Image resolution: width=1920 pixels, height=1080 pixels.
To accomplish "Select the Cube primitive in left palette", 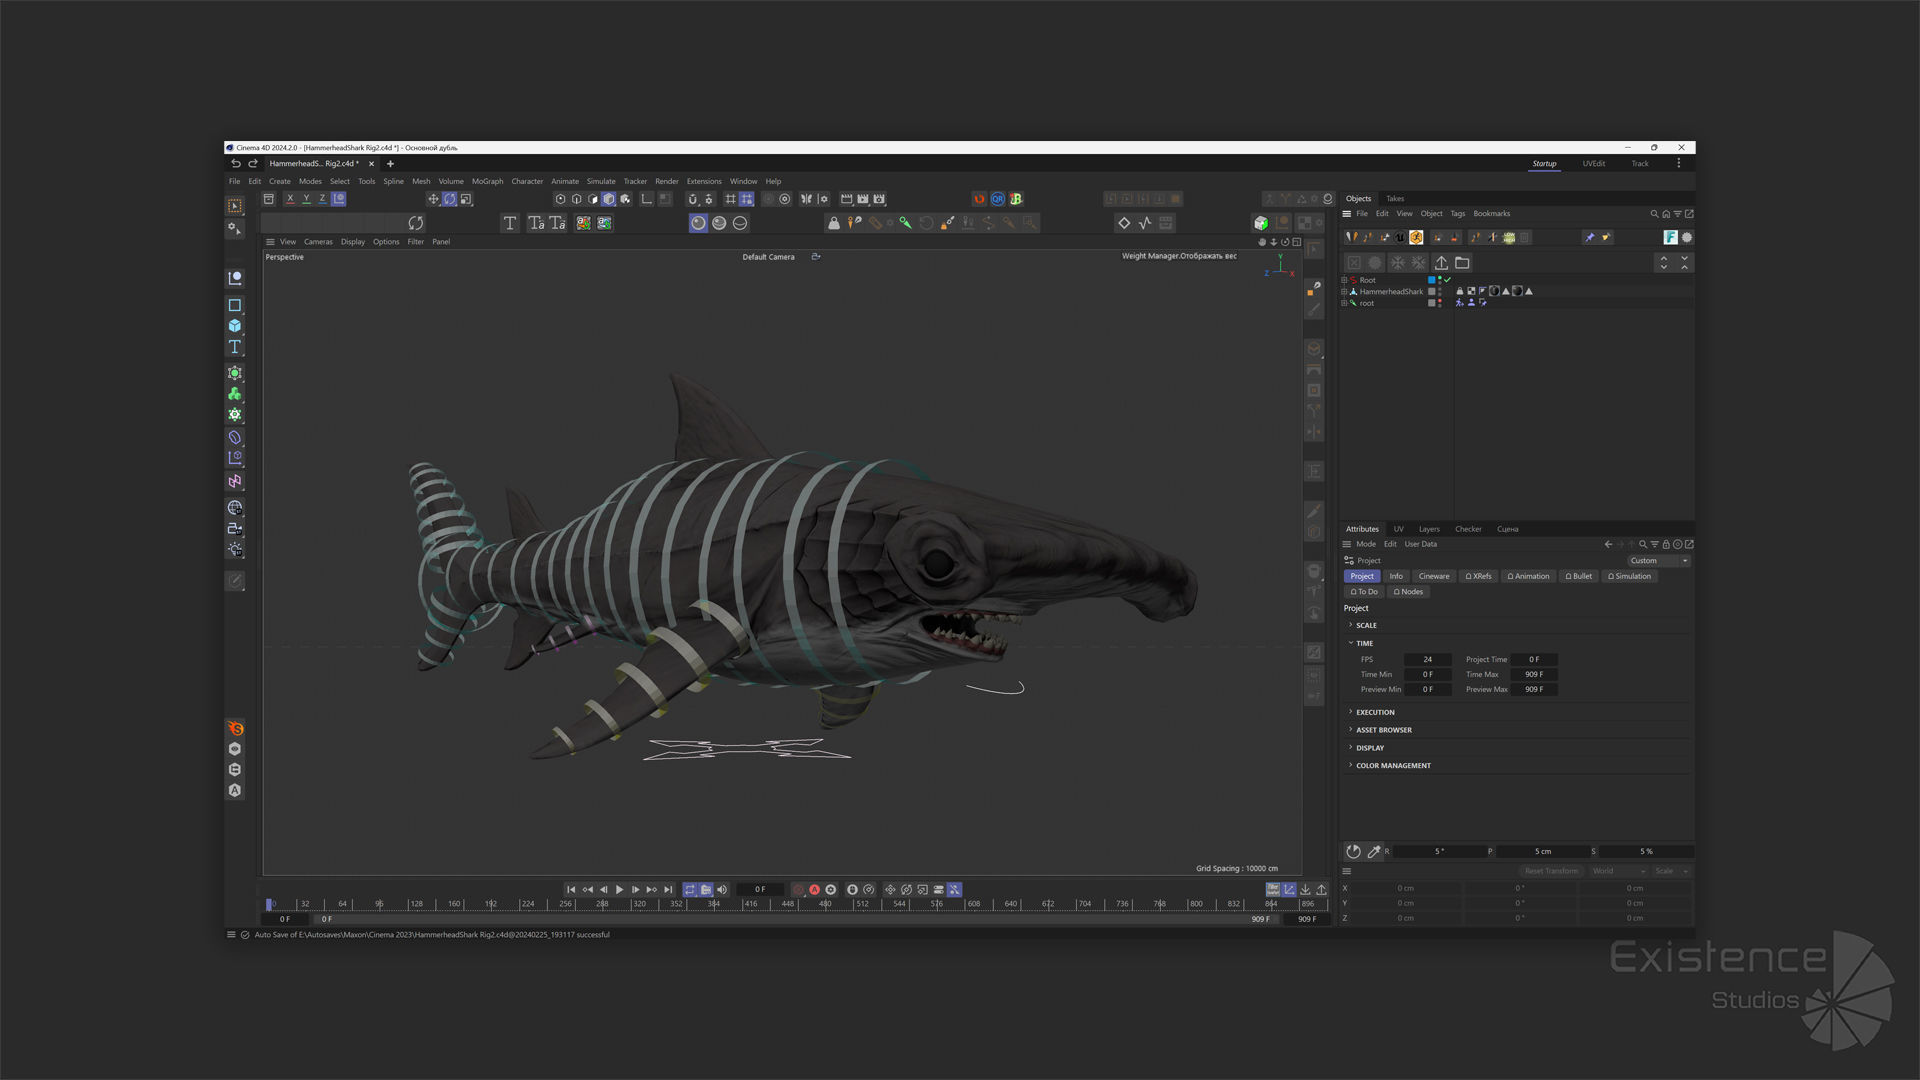I will tap(235, 326).
